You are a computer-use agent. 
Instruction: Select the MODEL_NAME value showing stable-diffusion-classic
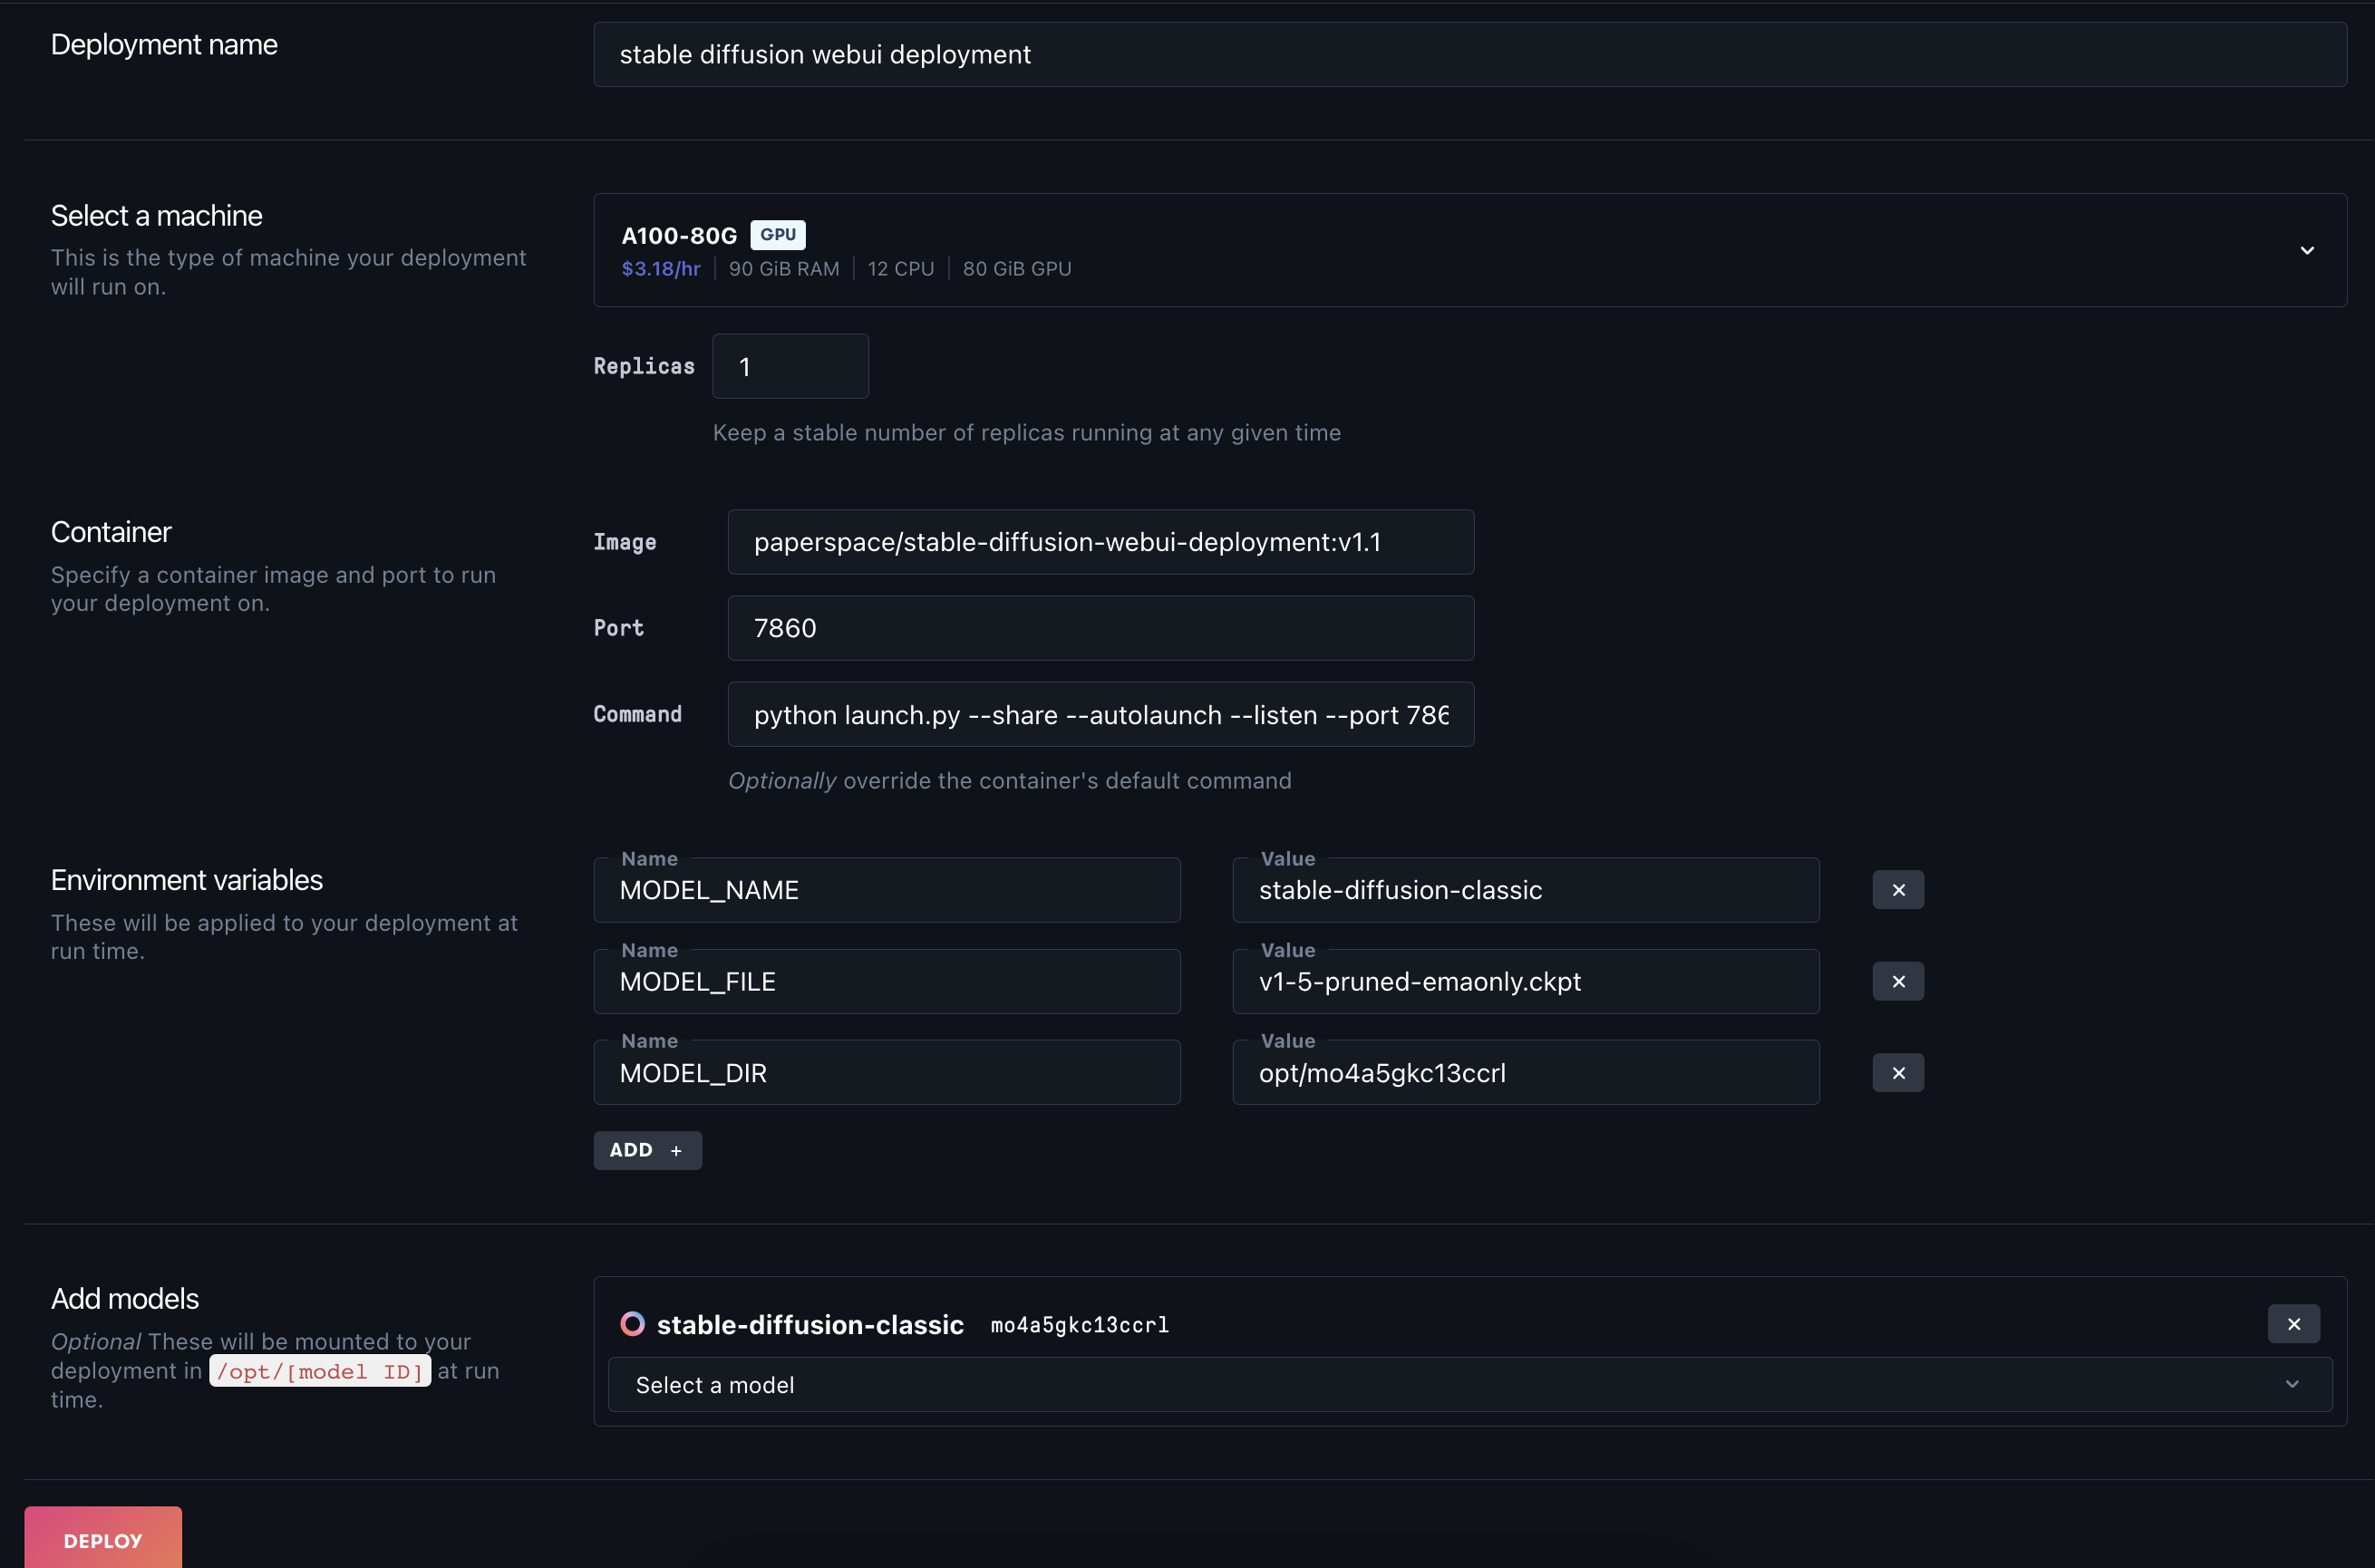click(x=1525, y=889)
